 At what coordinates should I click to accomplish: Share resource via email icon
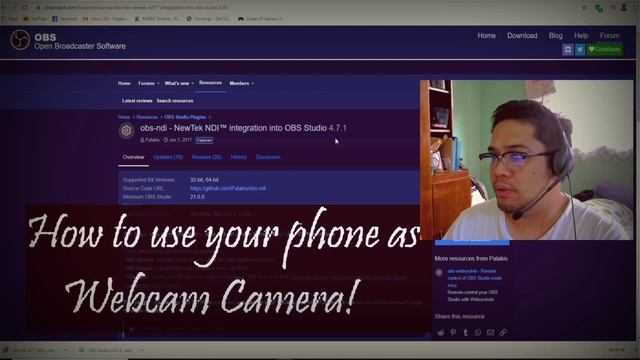pyautogui.click(x=491, y=333)
